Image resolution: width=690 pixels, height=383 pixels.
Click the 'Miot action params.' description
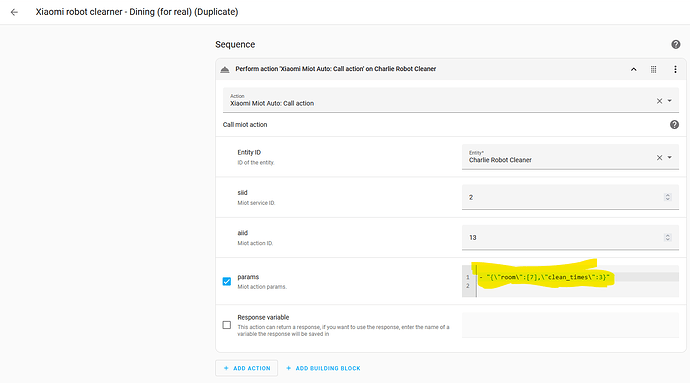click(262, 287)
